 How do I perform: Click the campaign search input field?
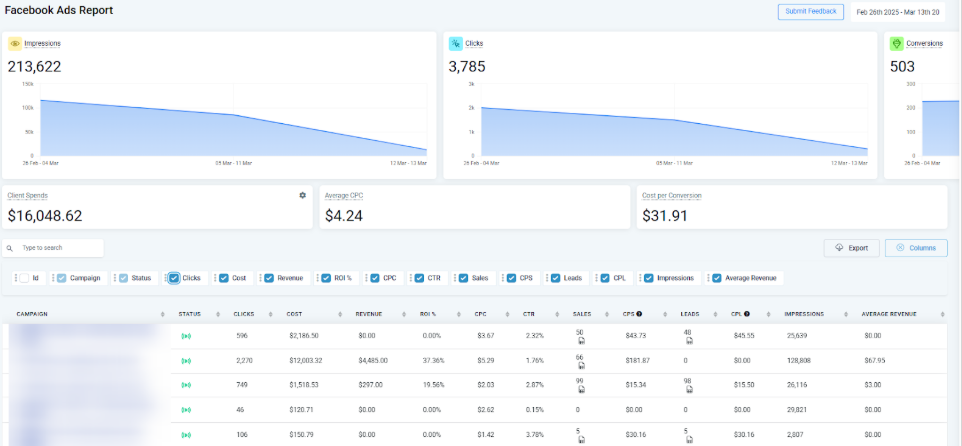(58, 247)
